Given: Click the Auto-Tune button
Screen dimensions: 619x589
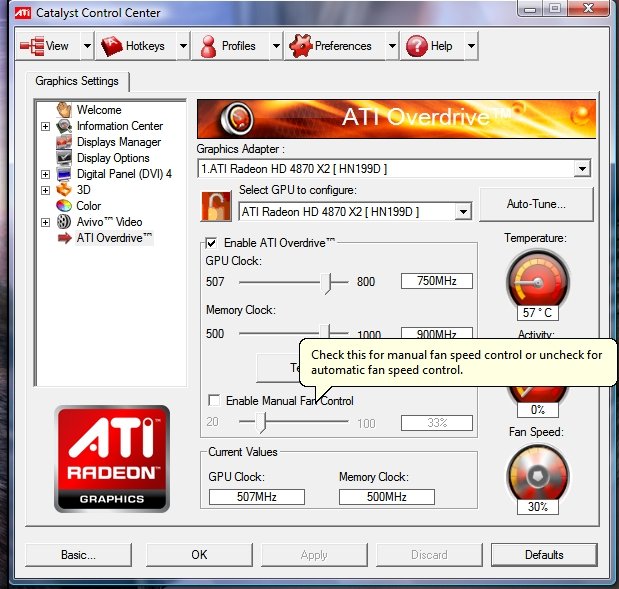Looking at the screenshot, I should (536, 204).
